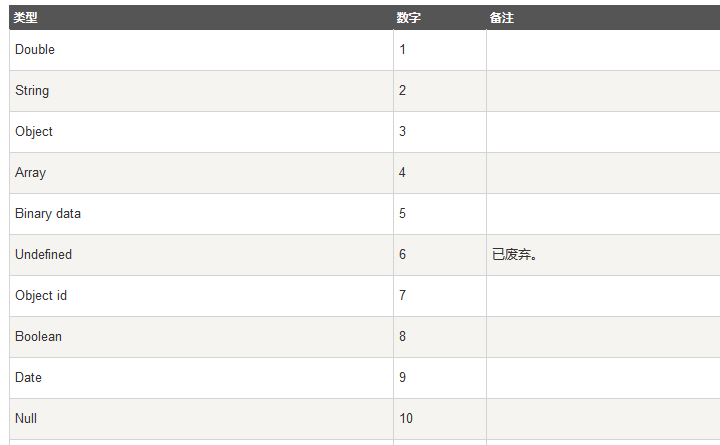Select the Undefined type cell
Screen dimensions: 720x445
pyautogui.click(x=201, y=255)
